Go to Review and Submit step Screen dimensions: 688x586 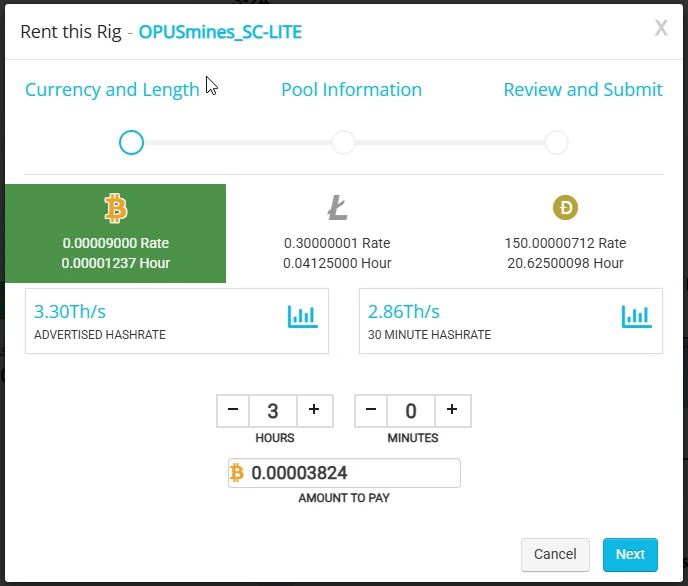click(583, 89)
